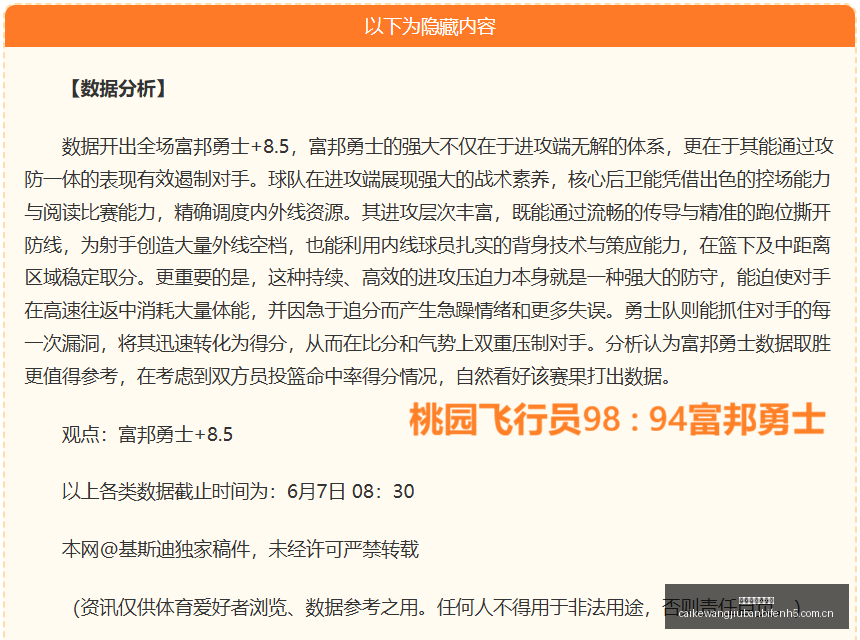This screenshot has height=640, width=860.
Task: Click the line starting 数据开出全场富邦勇士+8.5
Action: pos(448,146)
